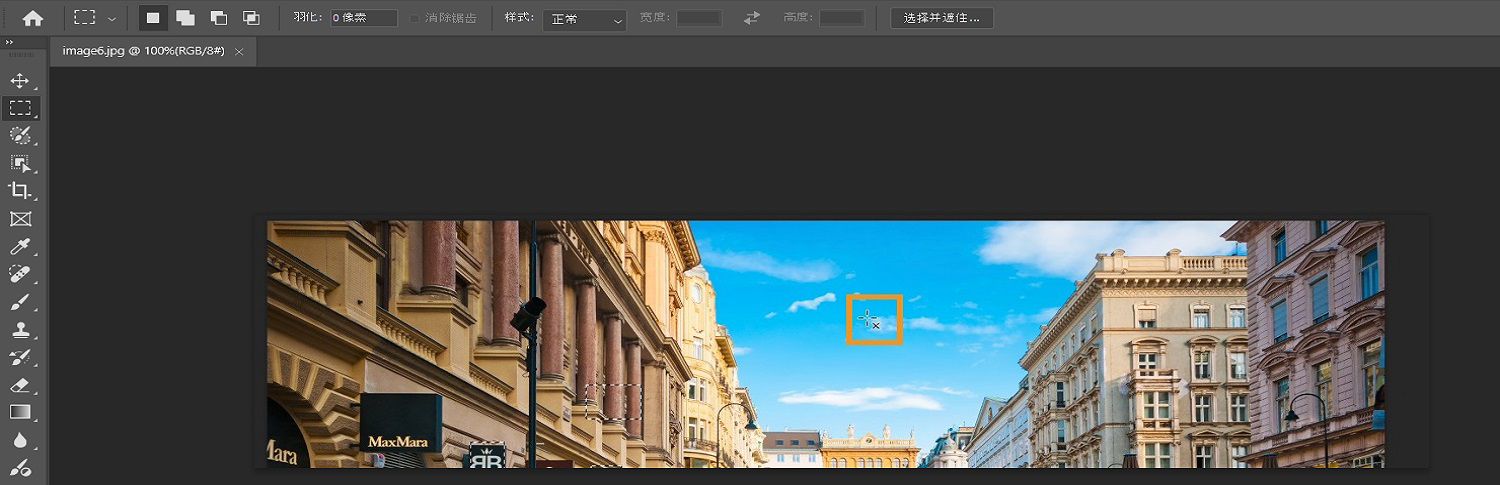Select the Spot Healing Brush tool
The image size is (1500, 485).
coord(20,274)
